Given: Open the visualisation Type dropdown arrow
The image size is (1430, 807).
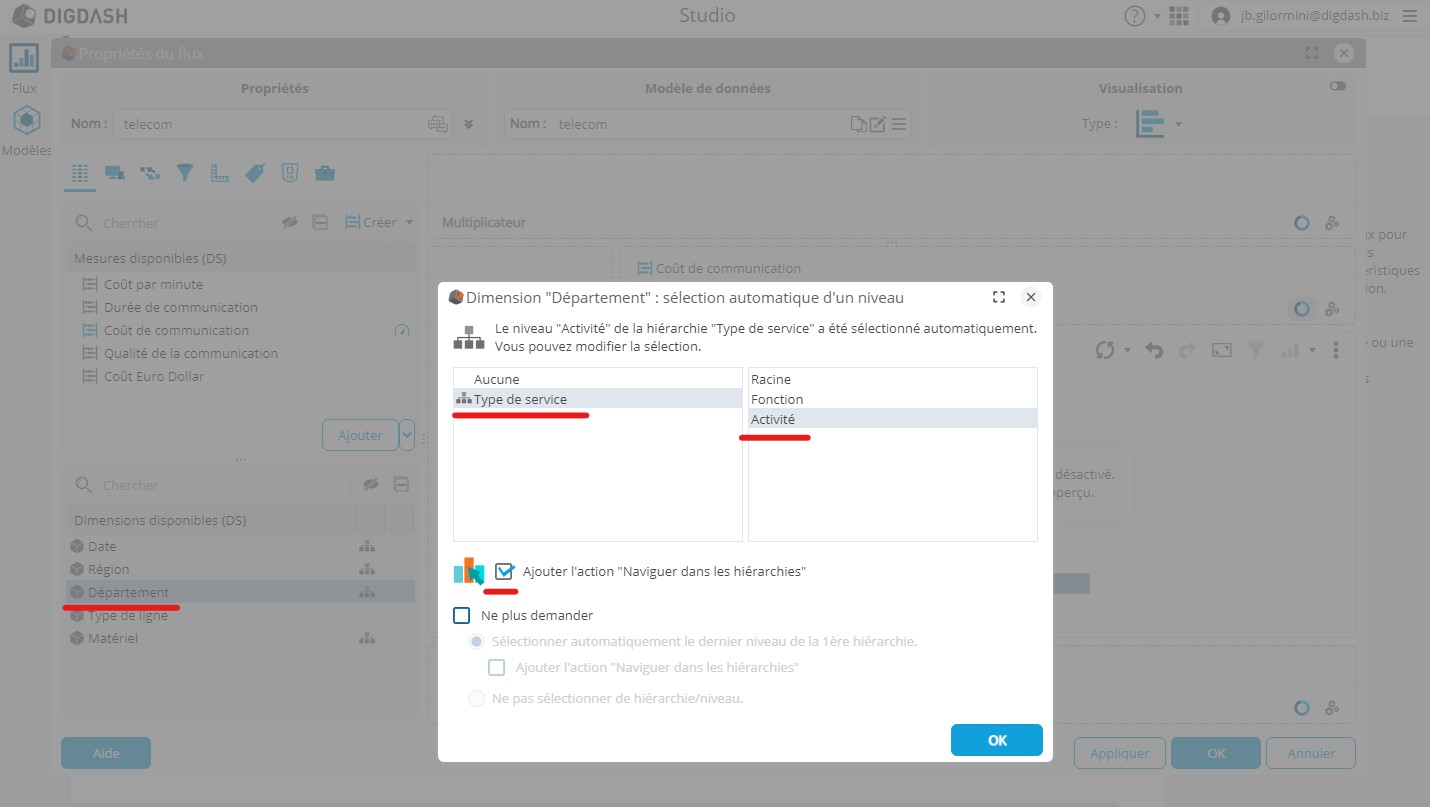Looking at the screenshot, I should tap(1178, 124).
